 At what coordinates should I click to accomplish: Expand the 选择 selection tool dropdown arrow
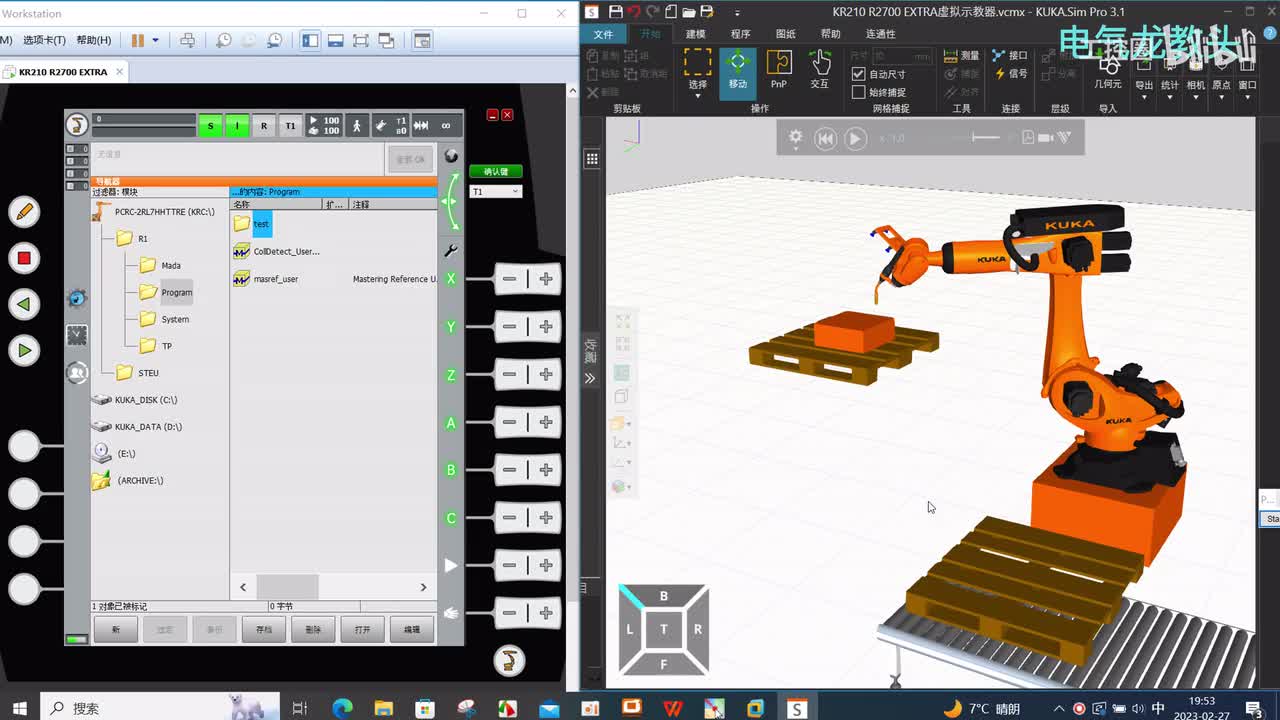coord(698,94)
